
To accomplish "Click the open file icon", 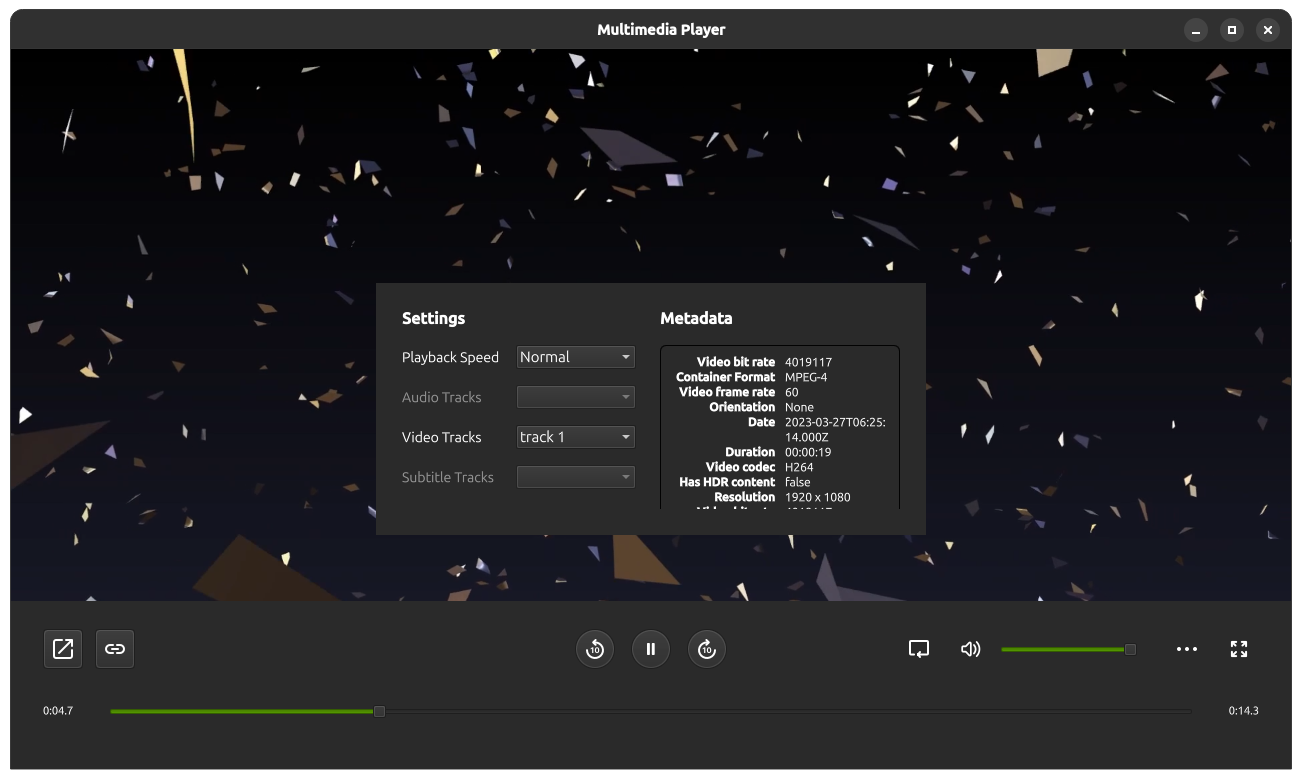I will pos(63,649).
